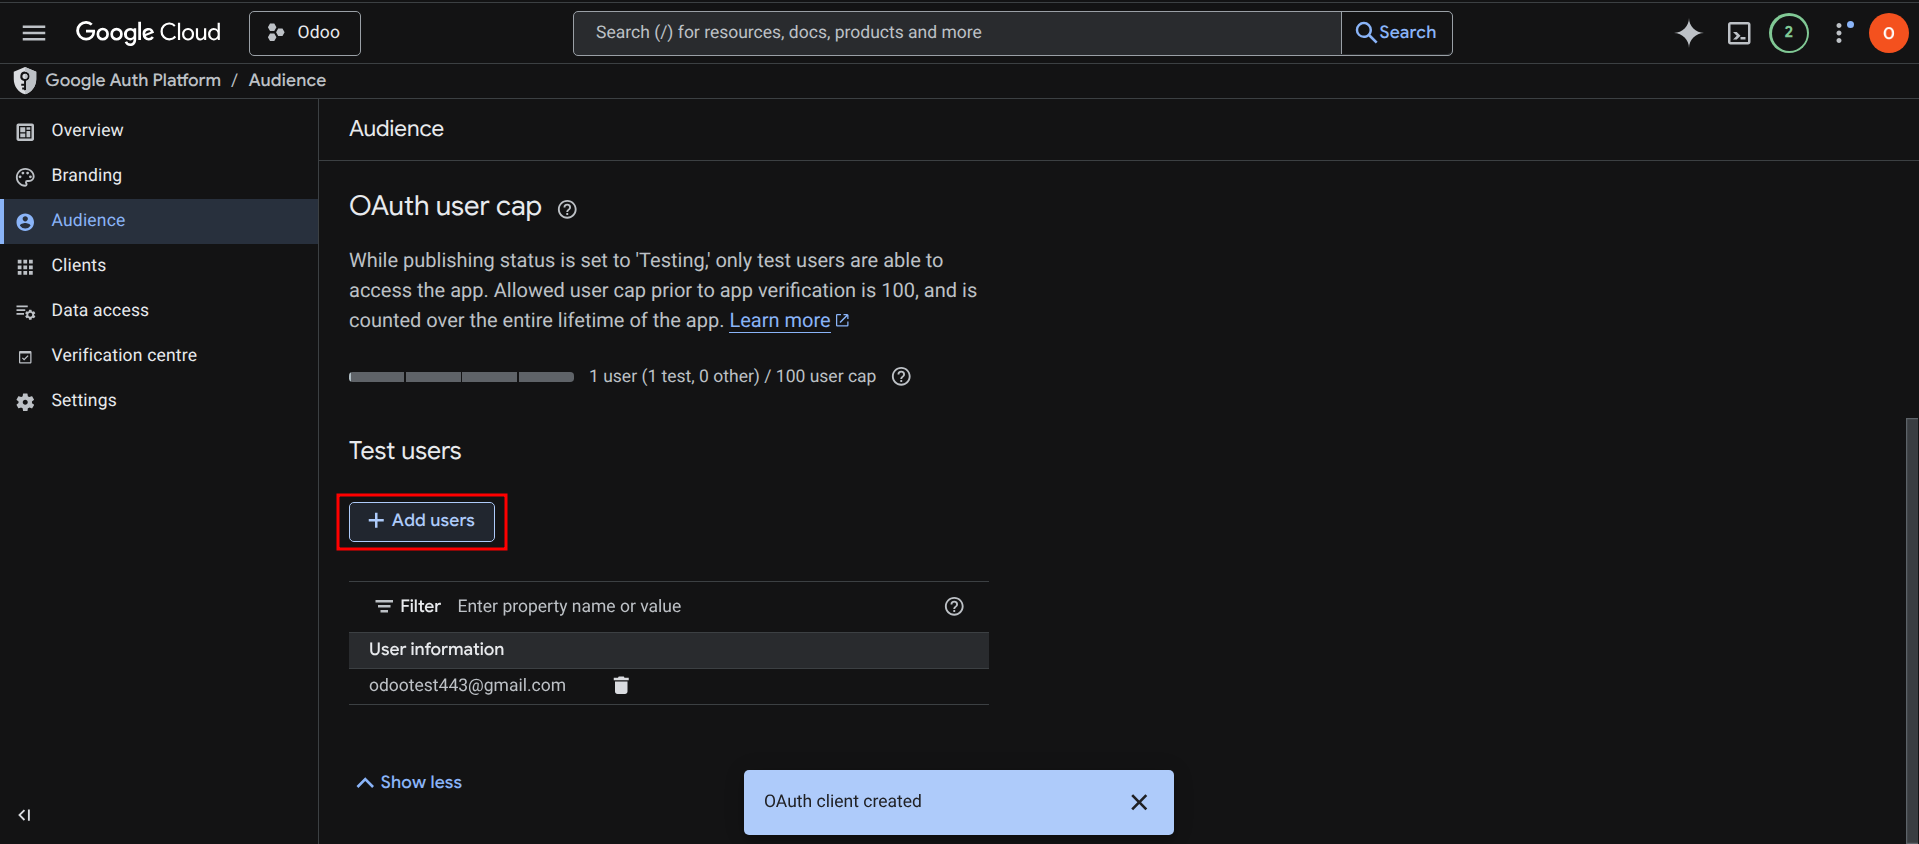Screen dimensions: 1919x844
Task: Open notifications badge showing 2
Action: 1789,33
